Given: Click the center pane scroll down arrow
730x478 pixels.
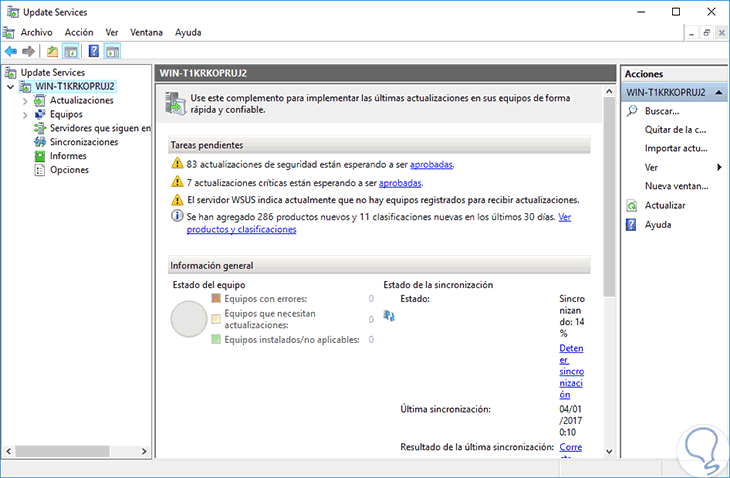Looking at the screenshot, I should [x=609, y=451].
